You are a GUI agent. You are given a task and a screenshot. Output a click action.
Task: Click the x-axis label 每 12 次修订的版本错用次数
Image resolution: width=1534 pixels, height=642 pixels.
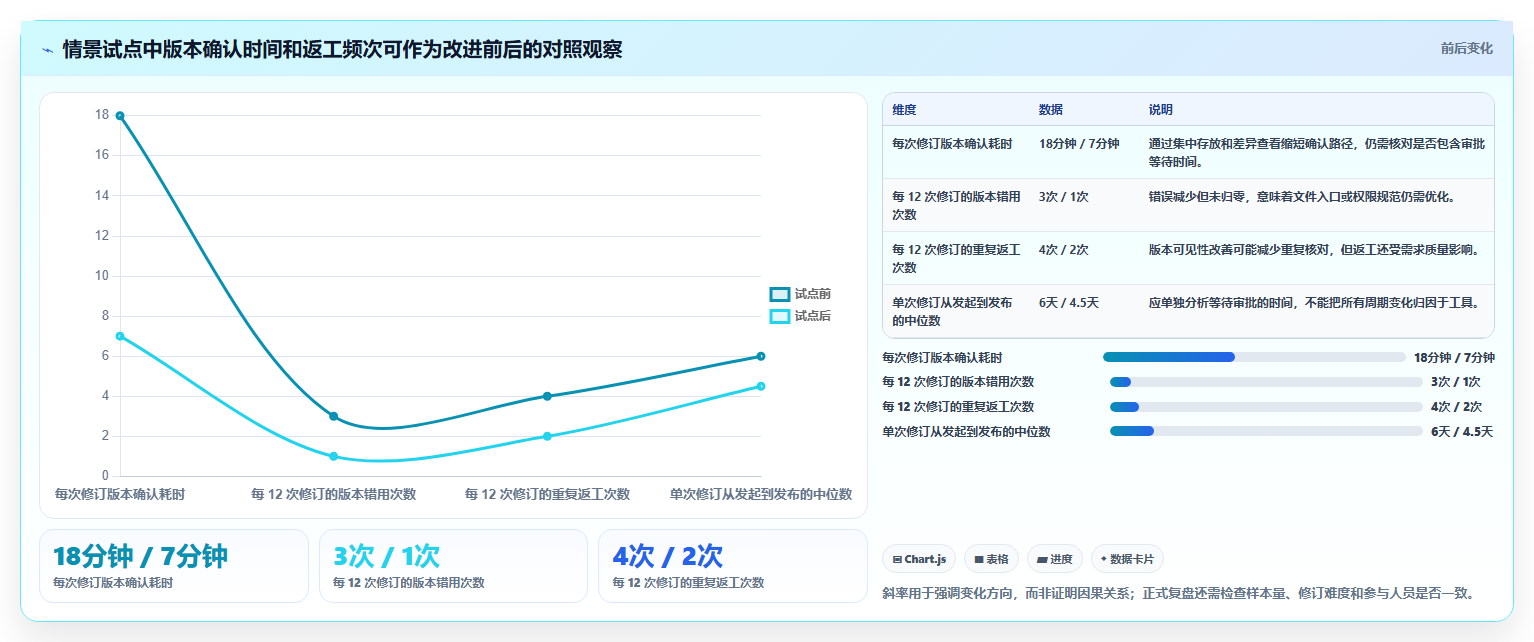[334, 494]
